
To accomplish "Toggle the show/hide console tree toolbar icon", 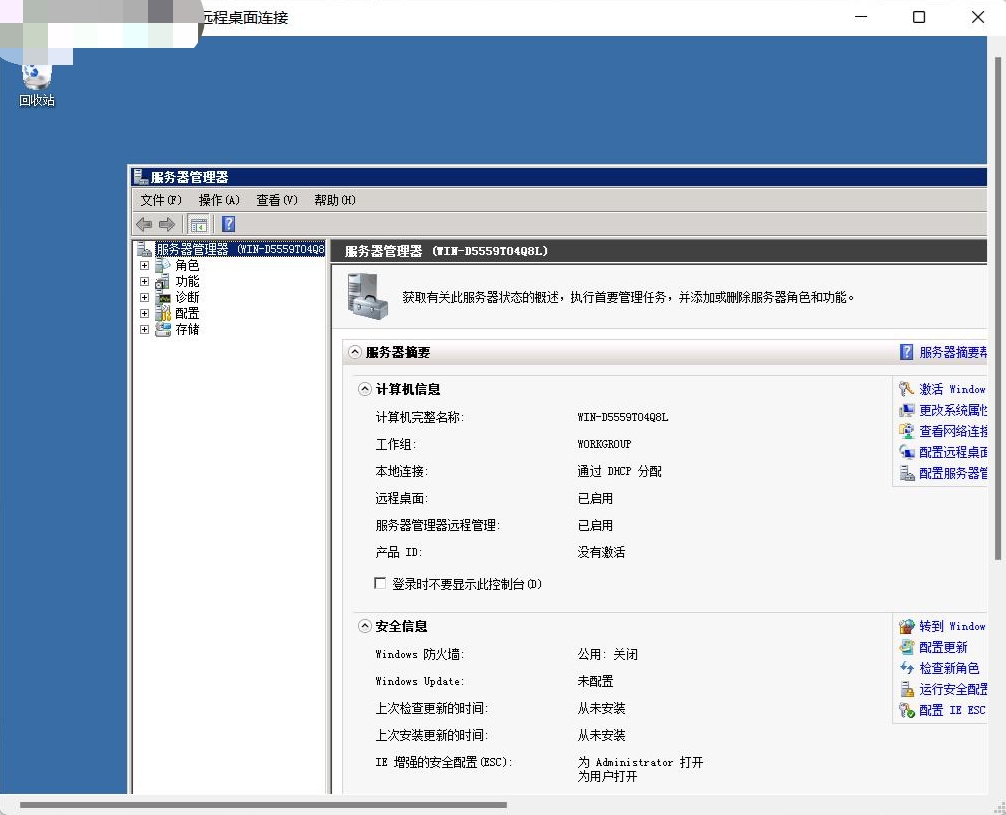I will tap(198, 224).
